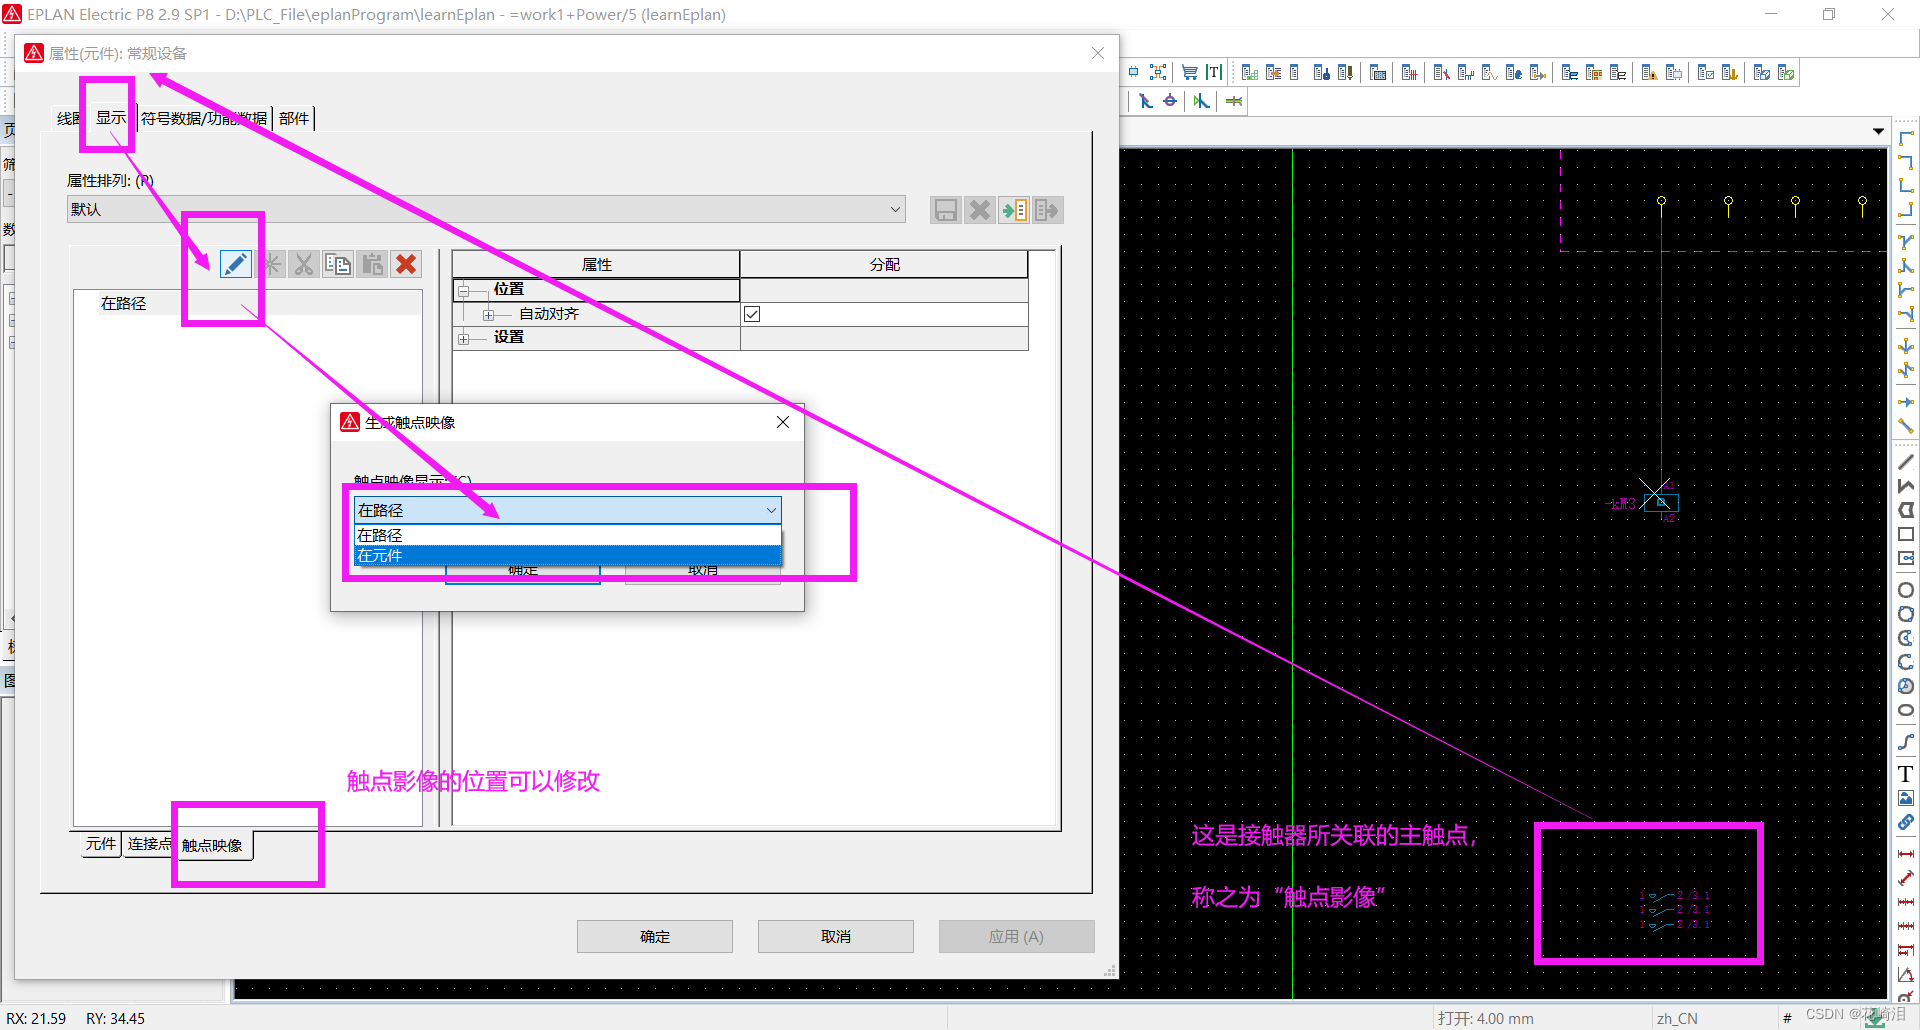This screenshot has height=1030, width=1920.
Task: Click the paste icon in property toolbar
Action: (372, 264)
